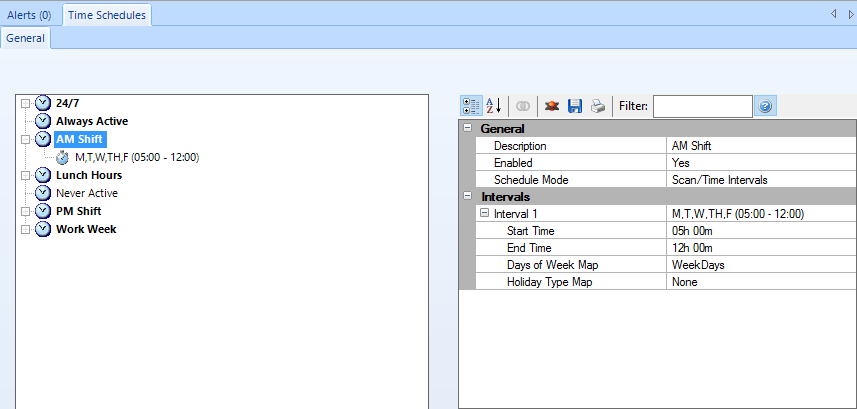Screen dimensions: 857x409
Task: Open help with the blue question mark
Action: [765, 106]
